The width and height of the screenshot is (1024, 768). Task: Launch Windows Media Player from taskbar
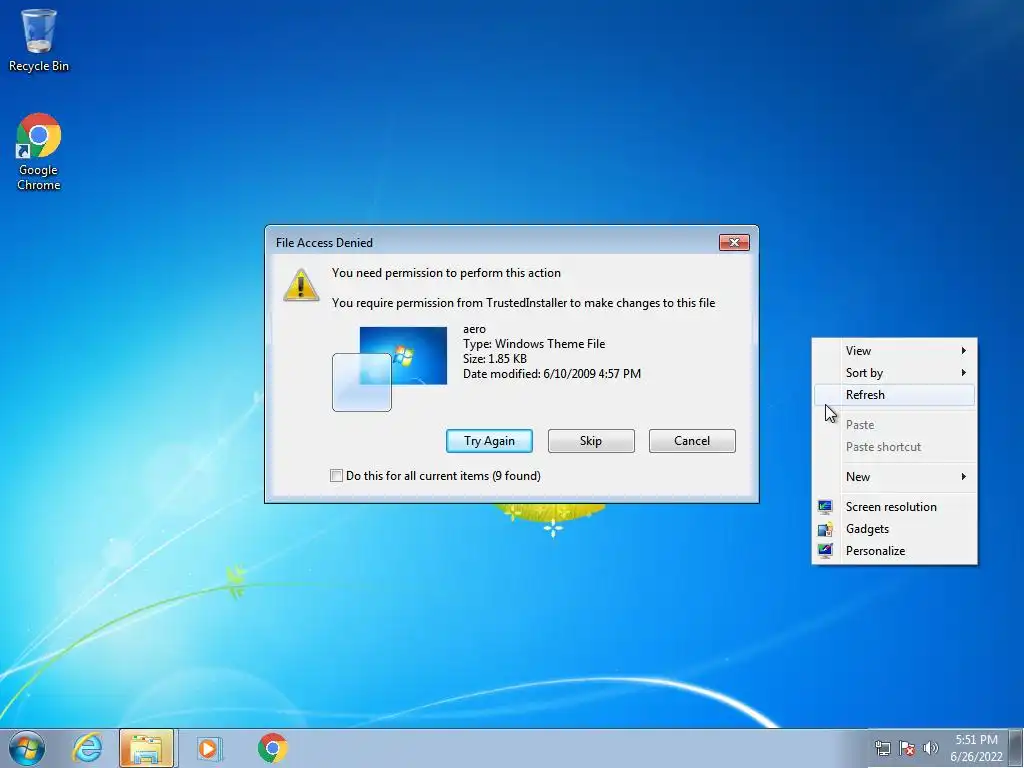209,748
